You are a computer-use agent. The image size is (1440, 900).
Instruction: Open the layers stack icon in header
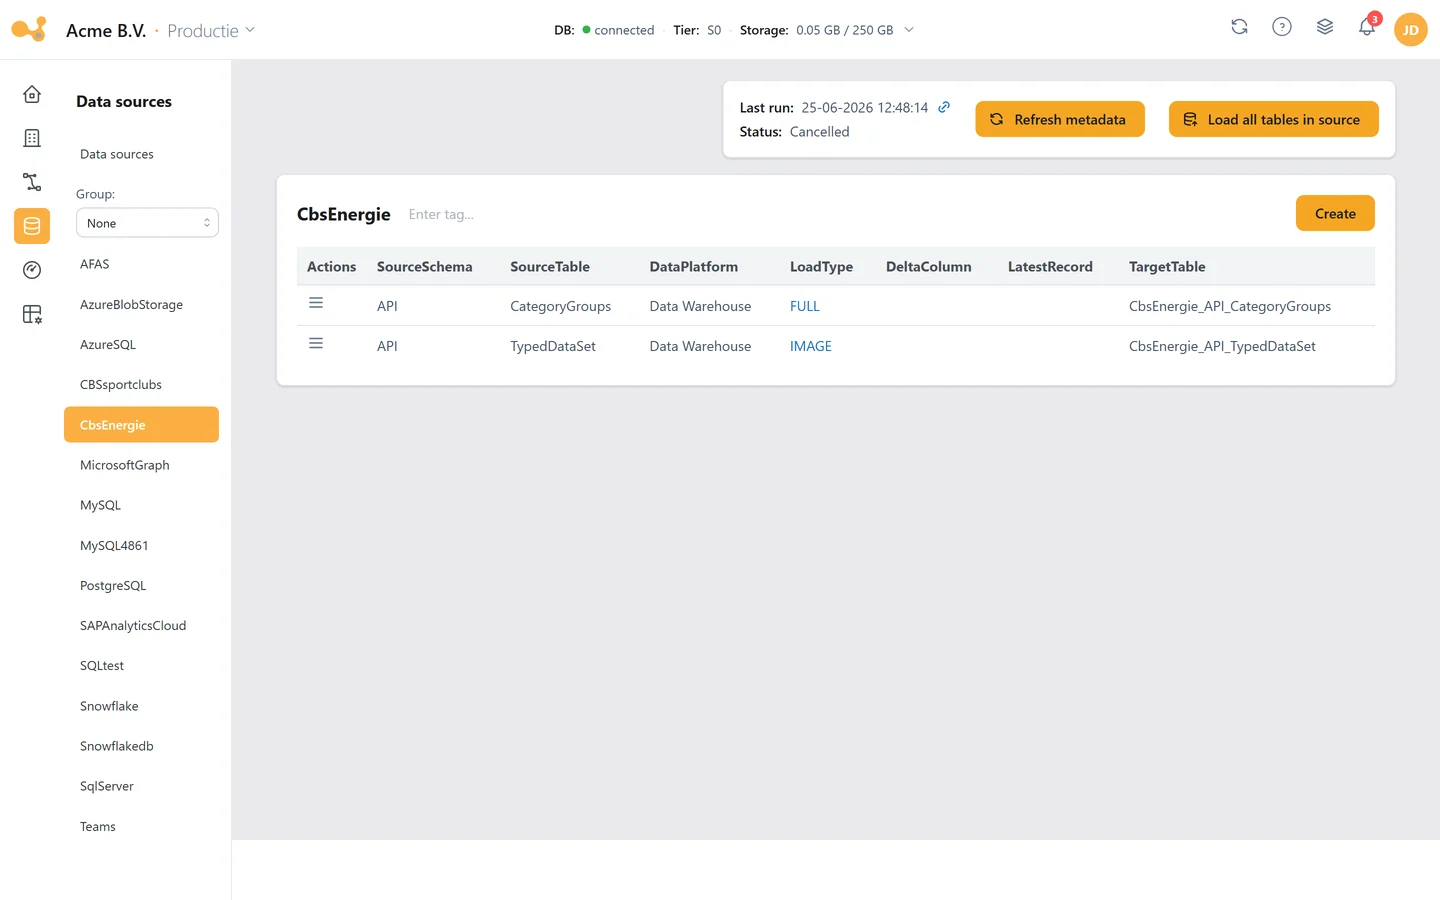pos(1325,27)
